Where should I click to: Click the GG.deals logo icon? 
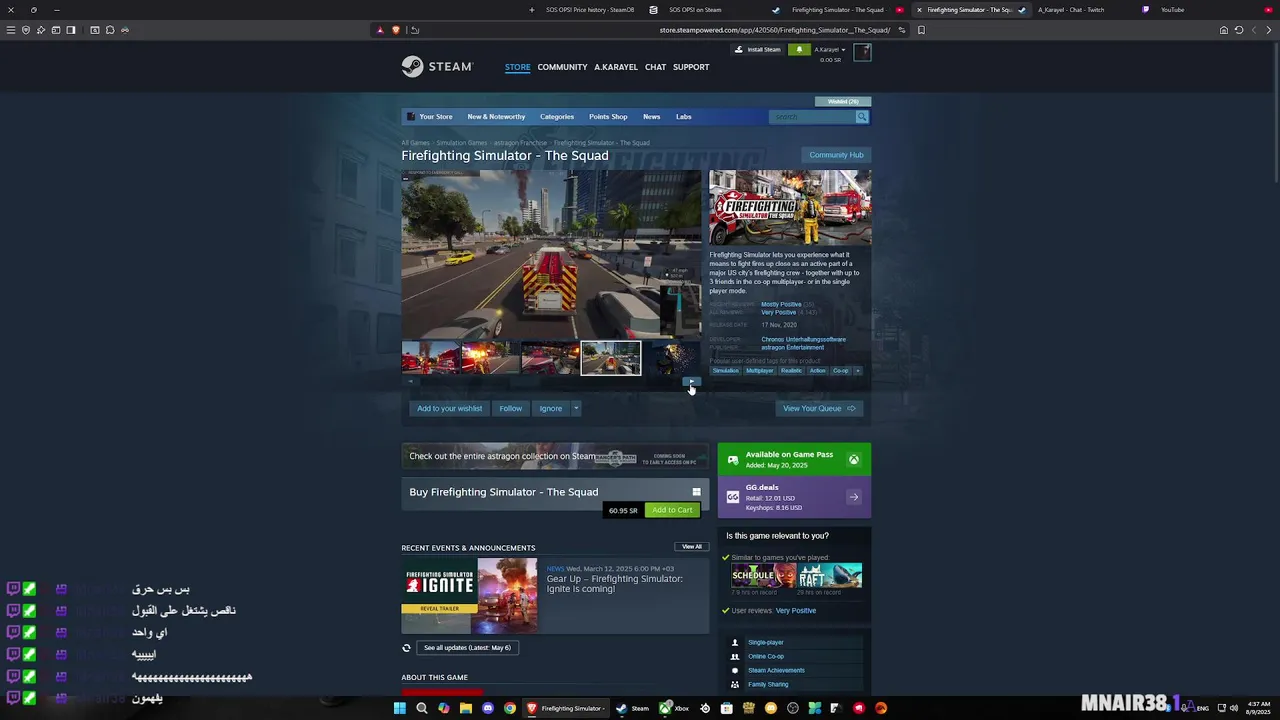coord(733,497)
